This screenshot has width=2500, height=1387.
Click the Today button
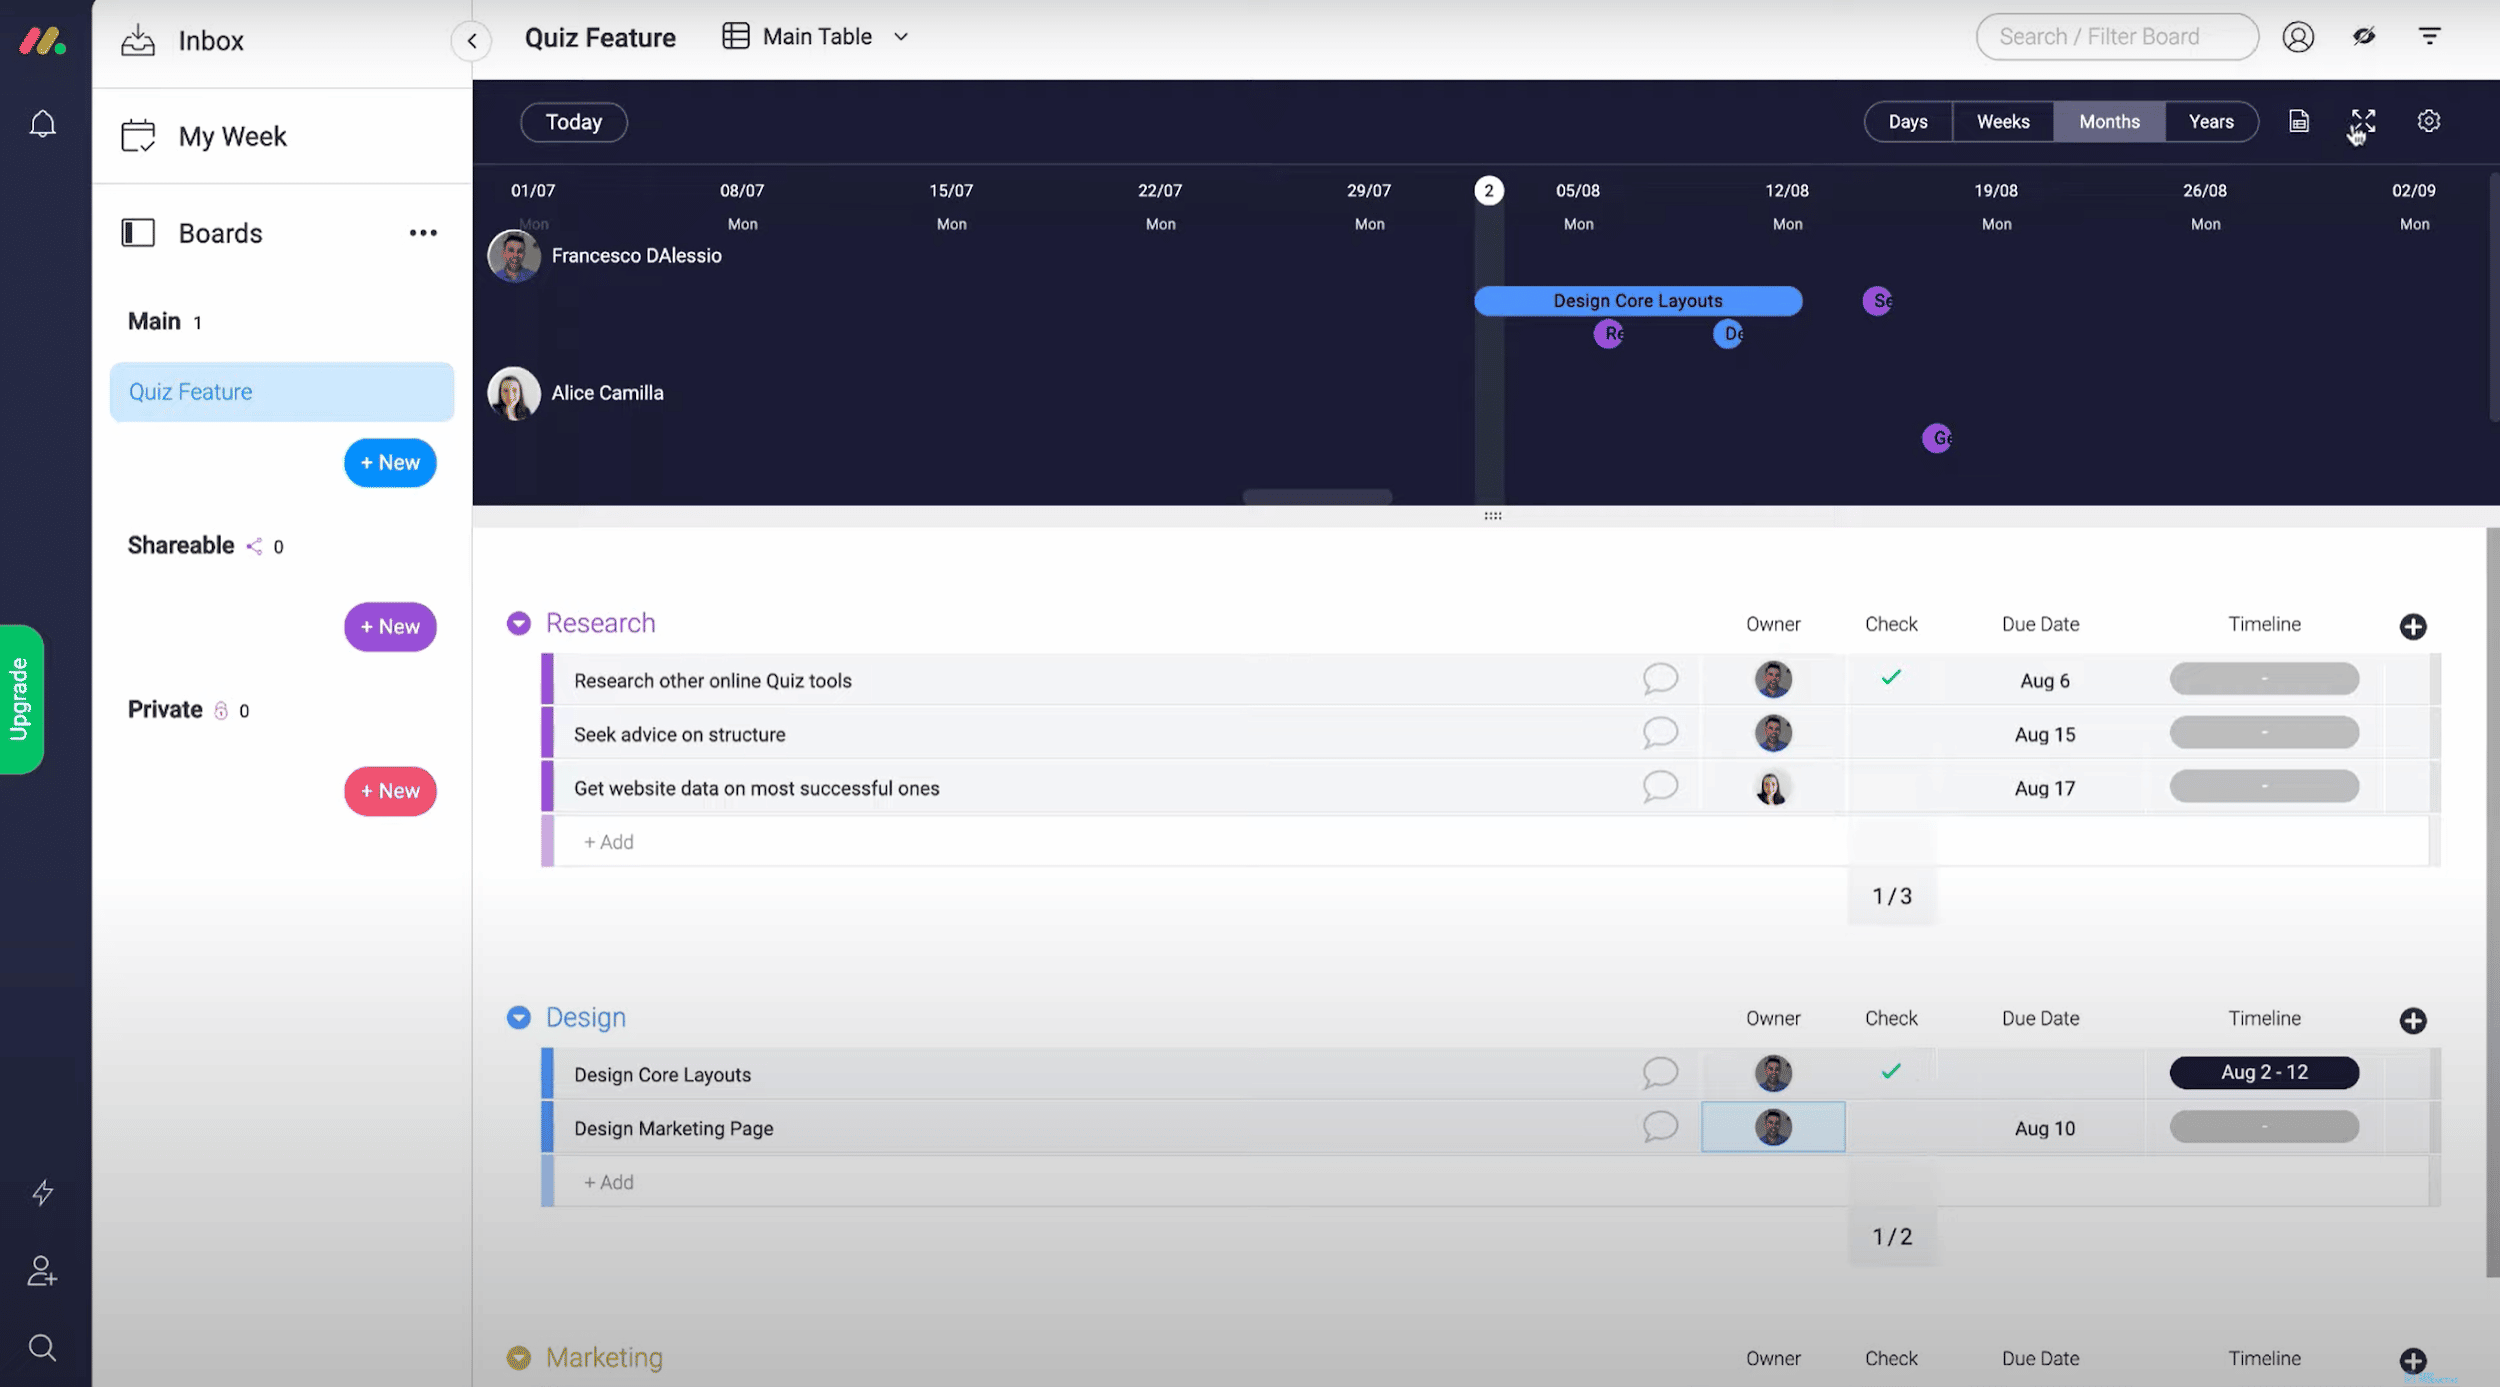tap(573, 122)
